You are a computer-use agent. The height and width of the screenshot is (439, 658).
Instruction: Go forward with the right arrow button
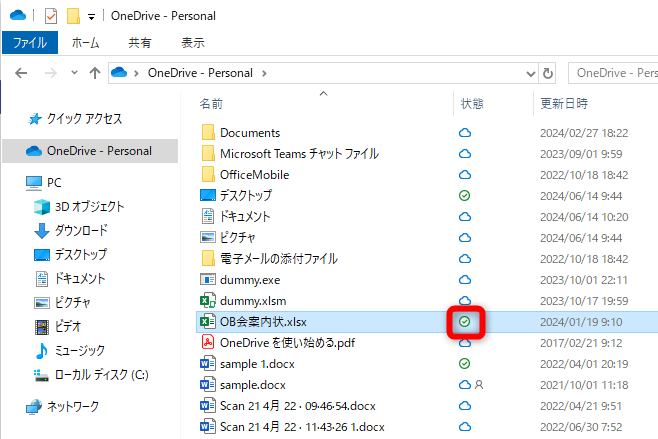tap(51, 73)
